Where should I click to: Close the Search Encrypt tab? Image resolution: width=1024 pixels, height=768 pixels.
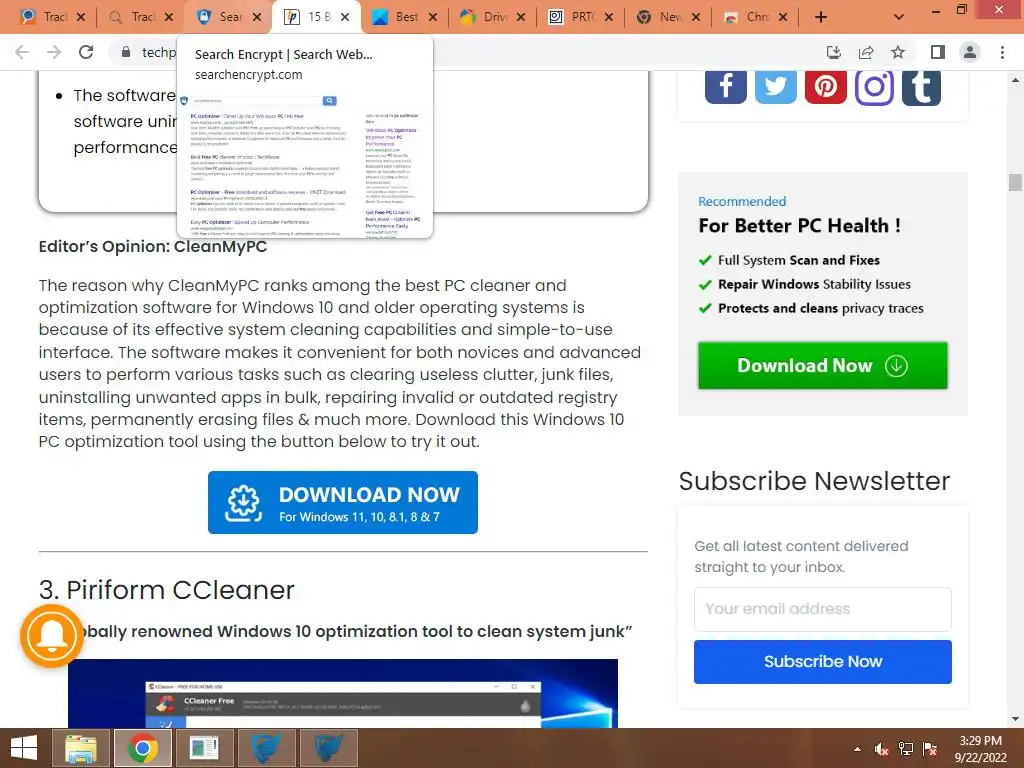point(257,17)
